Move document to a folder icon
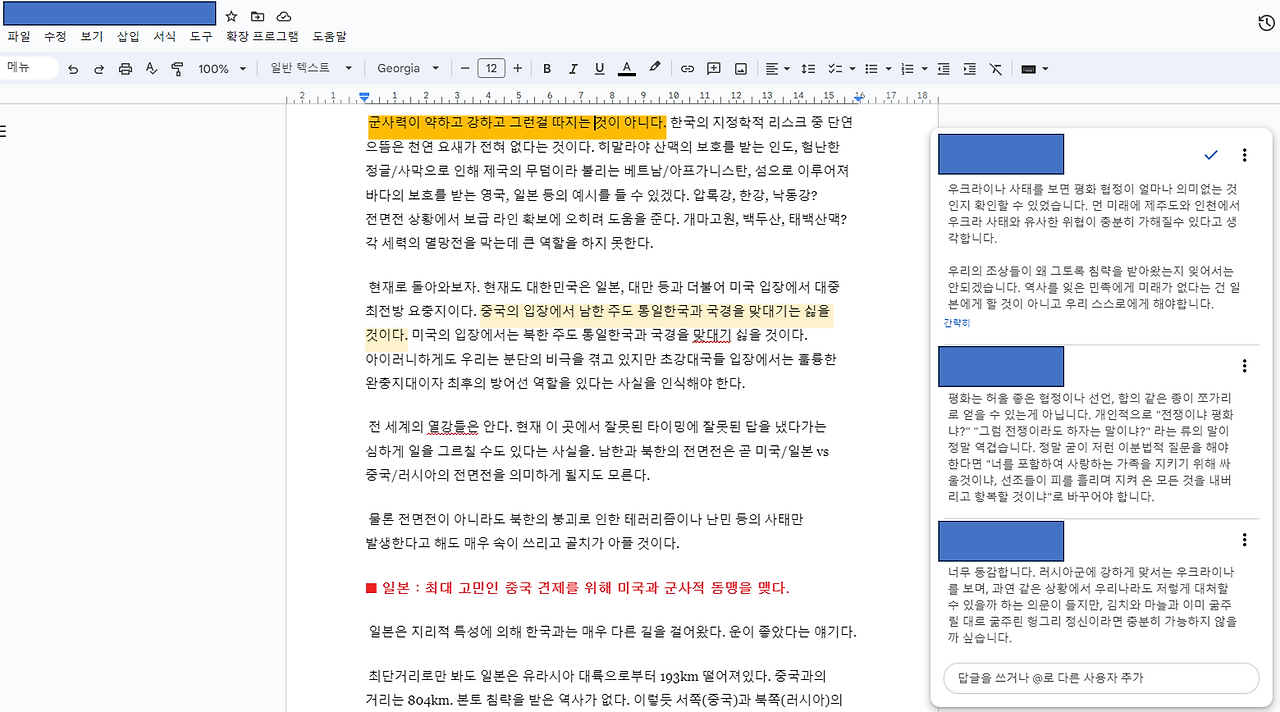The width and height of the screenshot is (1280, 712). coord(257,17)
